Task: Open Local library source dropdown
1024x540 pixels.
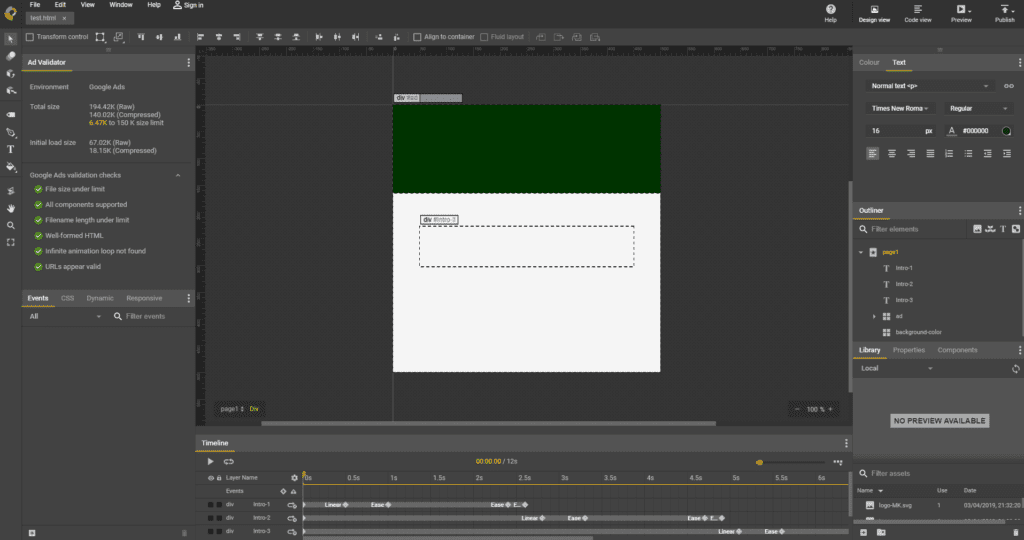Action: pos(897,369)
